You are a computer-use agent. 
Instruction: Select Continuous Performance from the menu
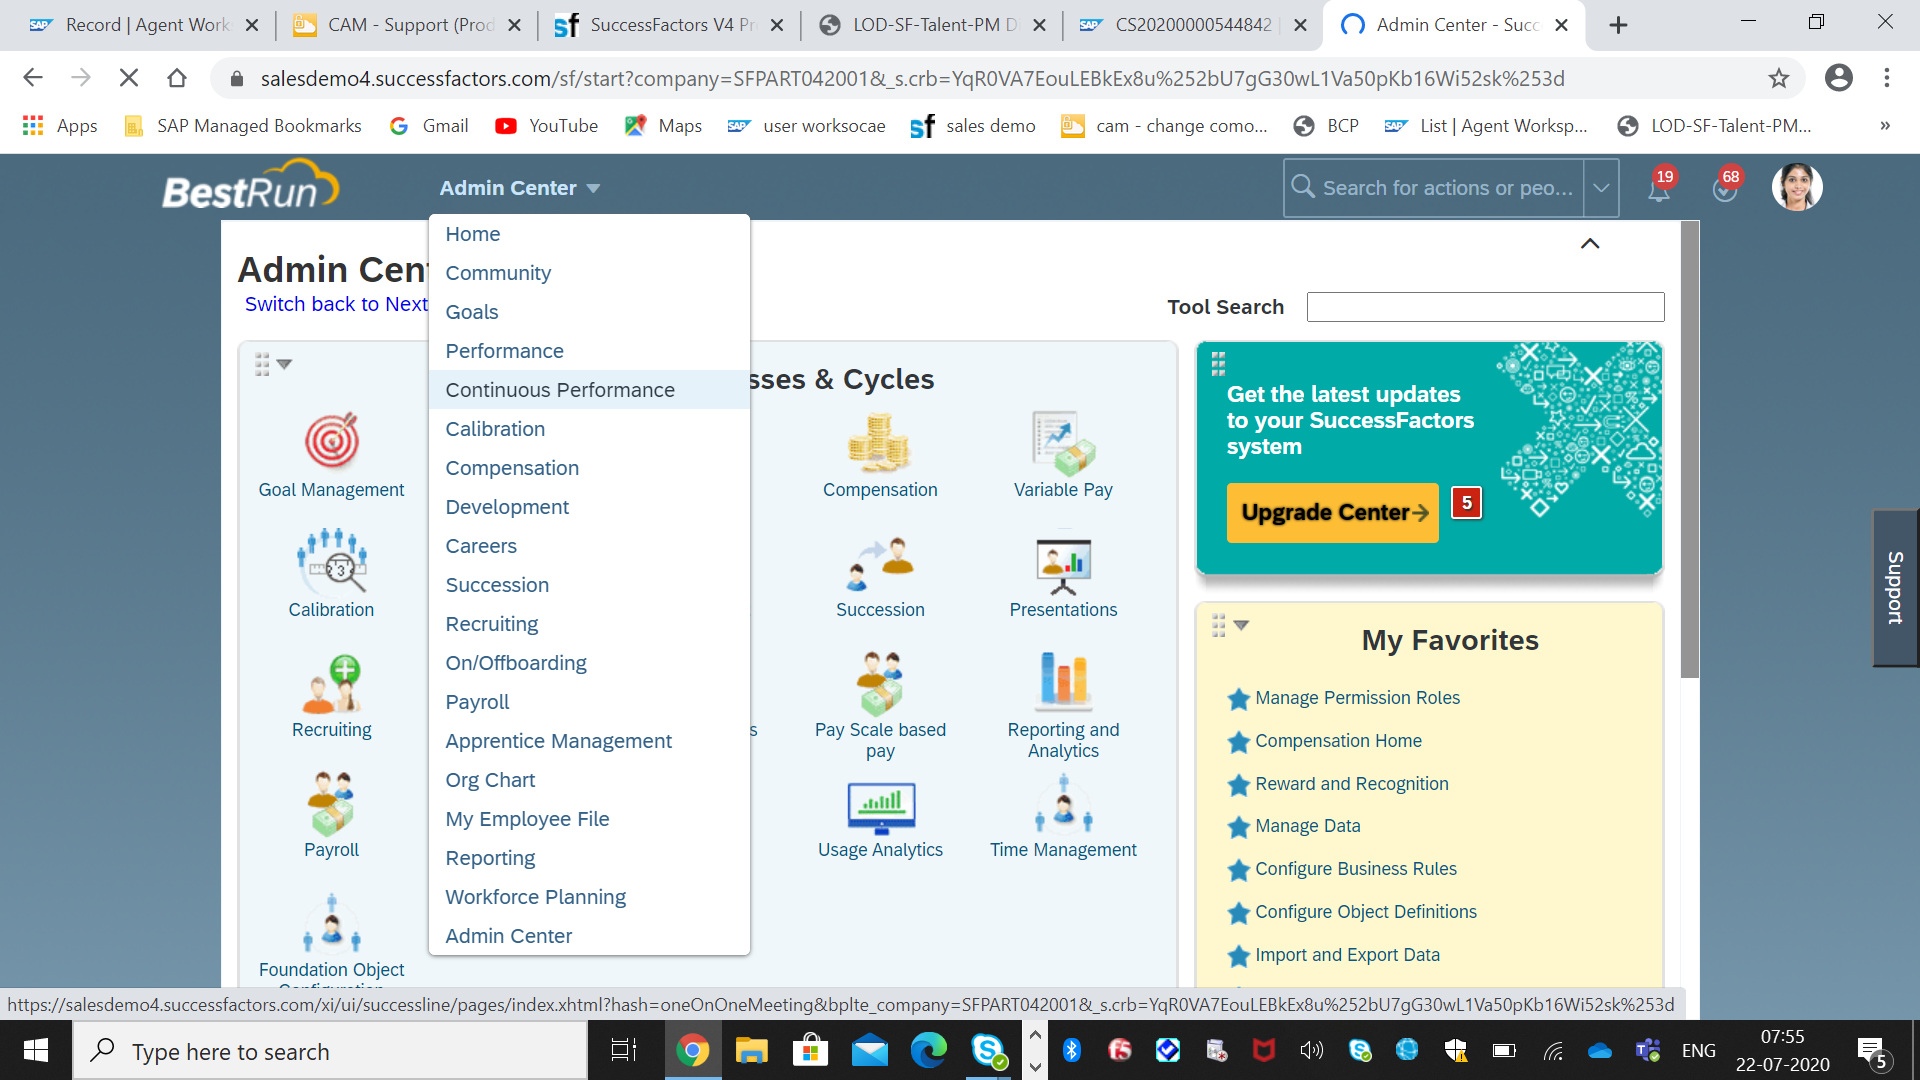pos(589,390)
